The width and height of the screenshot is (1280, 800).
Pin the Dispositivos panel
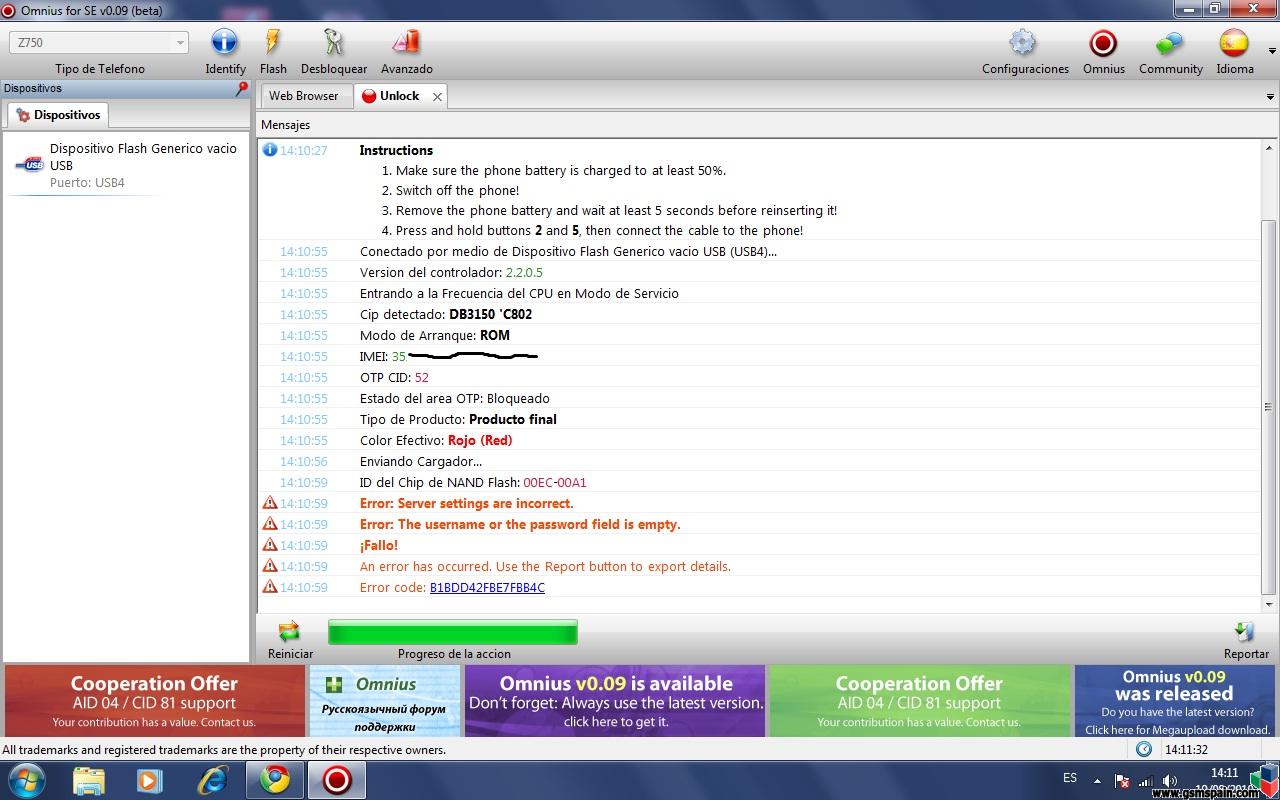click(241, 88)
